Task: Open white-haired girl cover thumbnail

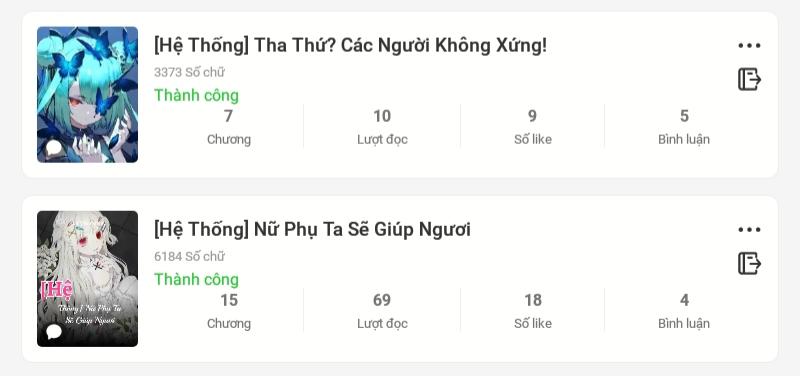Action: (x=87, y=279)
